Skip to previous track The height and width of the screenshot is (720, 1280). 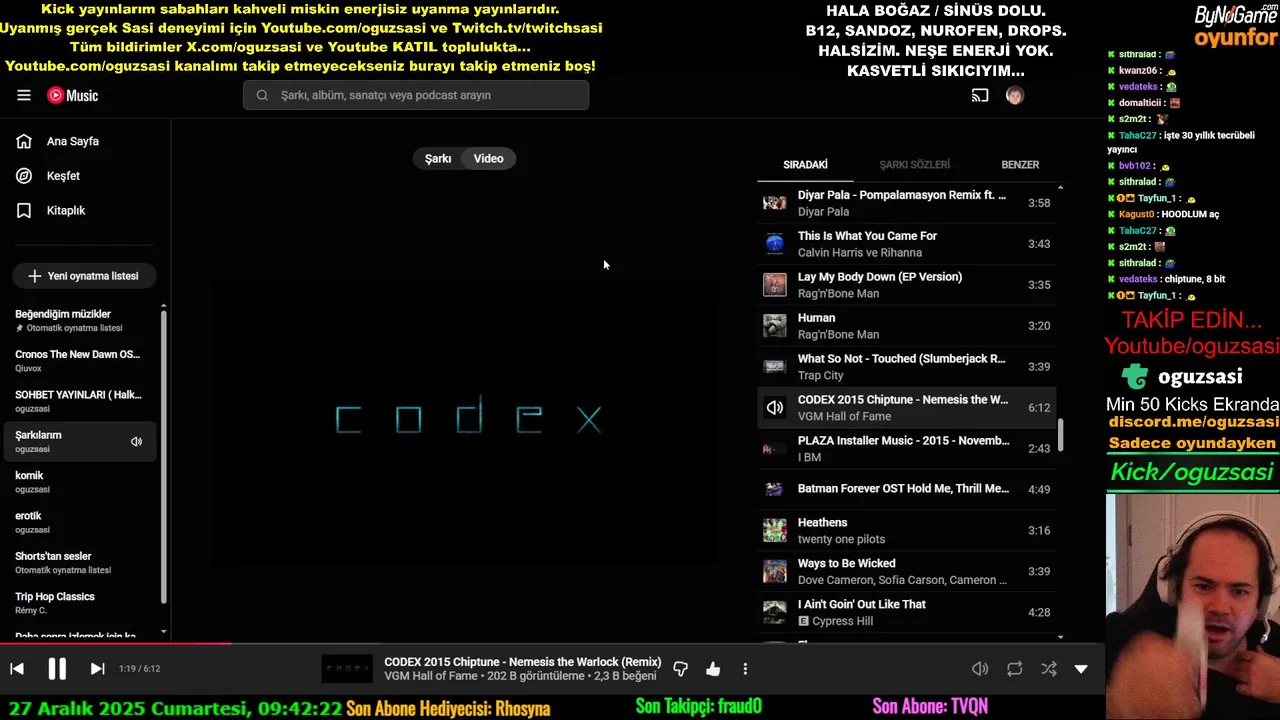click(x=17, y=669)
